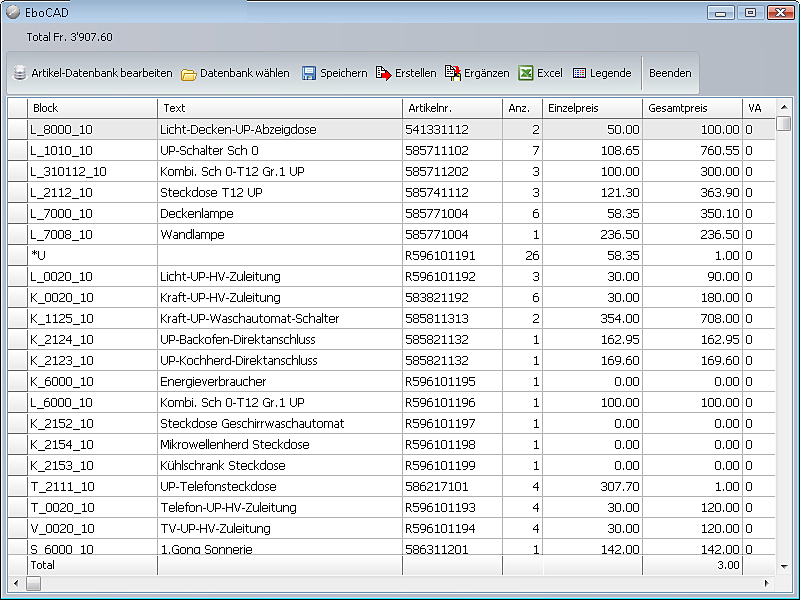Open Datenbank wählen folder icon
This screenshot has width=800, height=600.
189,73
